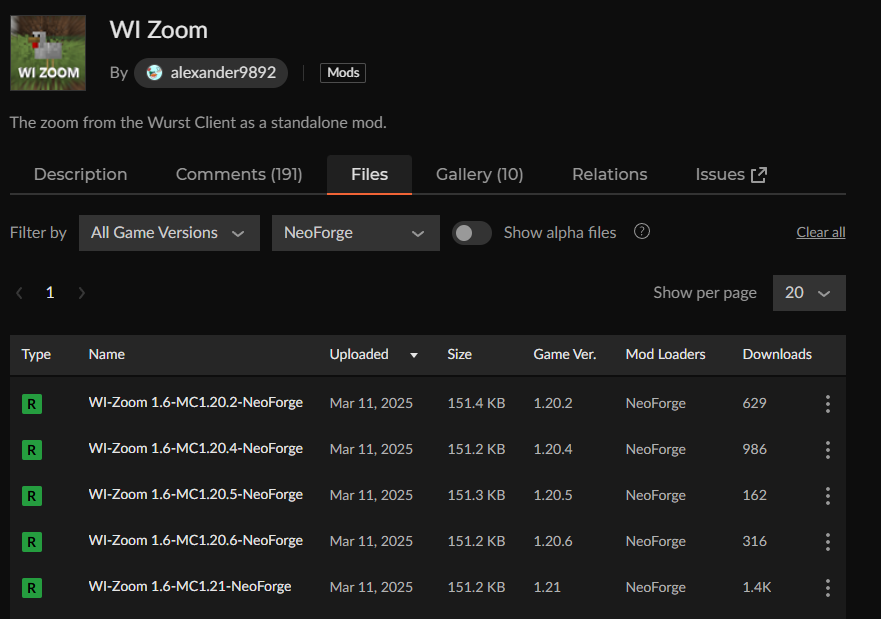Expand the NeoForge mod loader filter
The height and width of the screenshot is (619, 881).
355,233
